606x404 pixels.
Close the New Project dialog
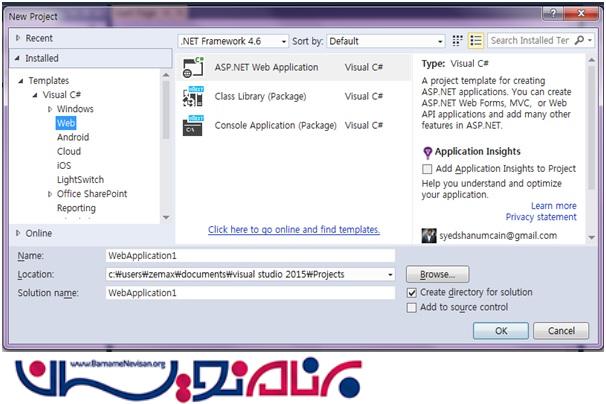click(x=581, y=14)
